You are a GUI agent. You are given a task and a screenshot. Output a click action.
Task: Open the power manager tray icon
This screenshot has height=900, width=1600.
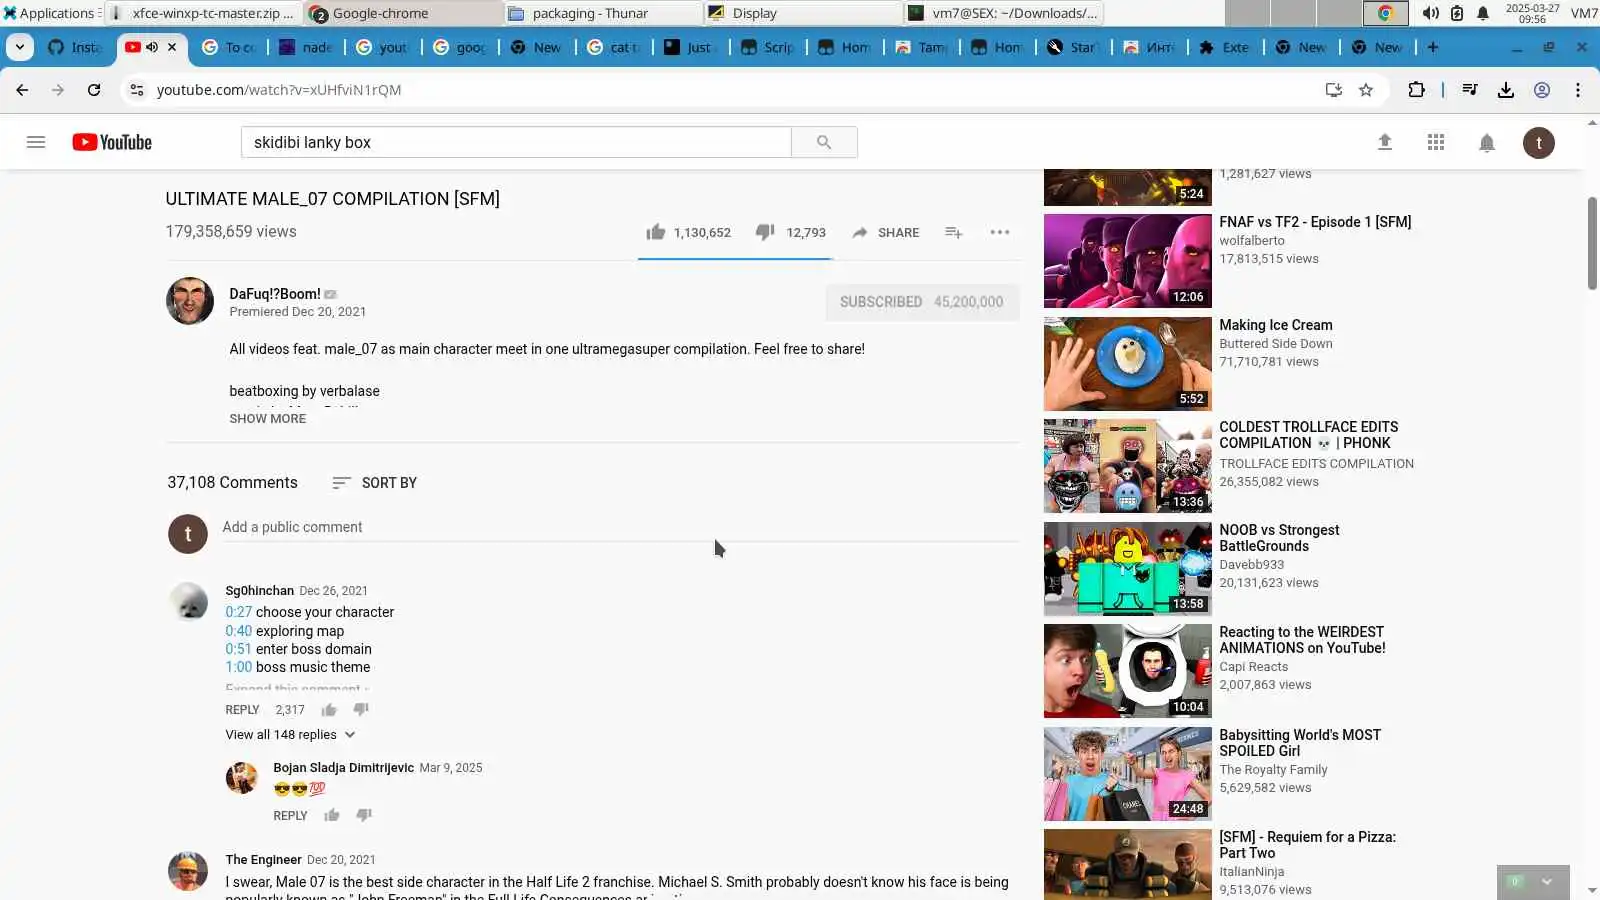point(1457,13)
